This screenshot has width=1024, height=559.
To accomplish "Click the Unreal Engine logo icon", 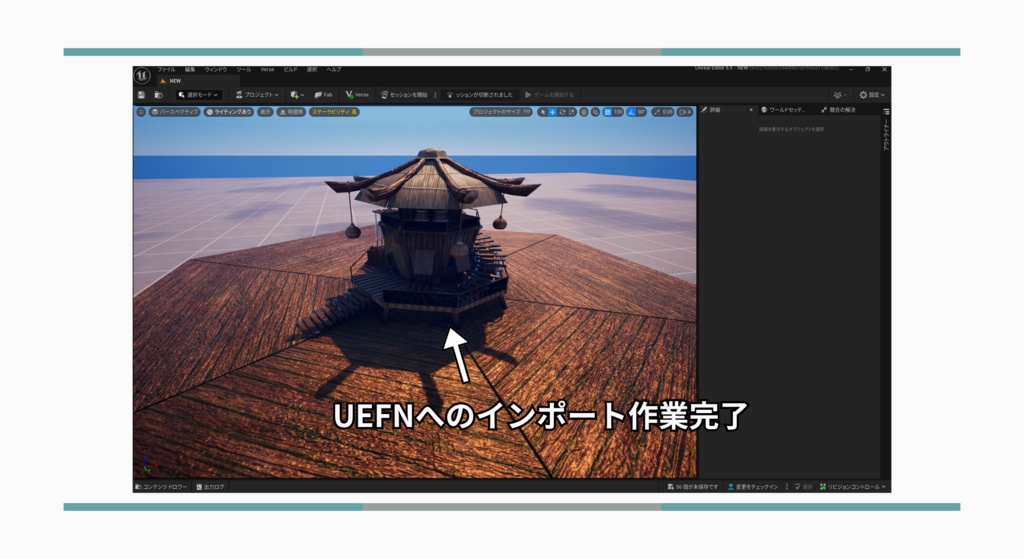I will click(x=142, y=76).
